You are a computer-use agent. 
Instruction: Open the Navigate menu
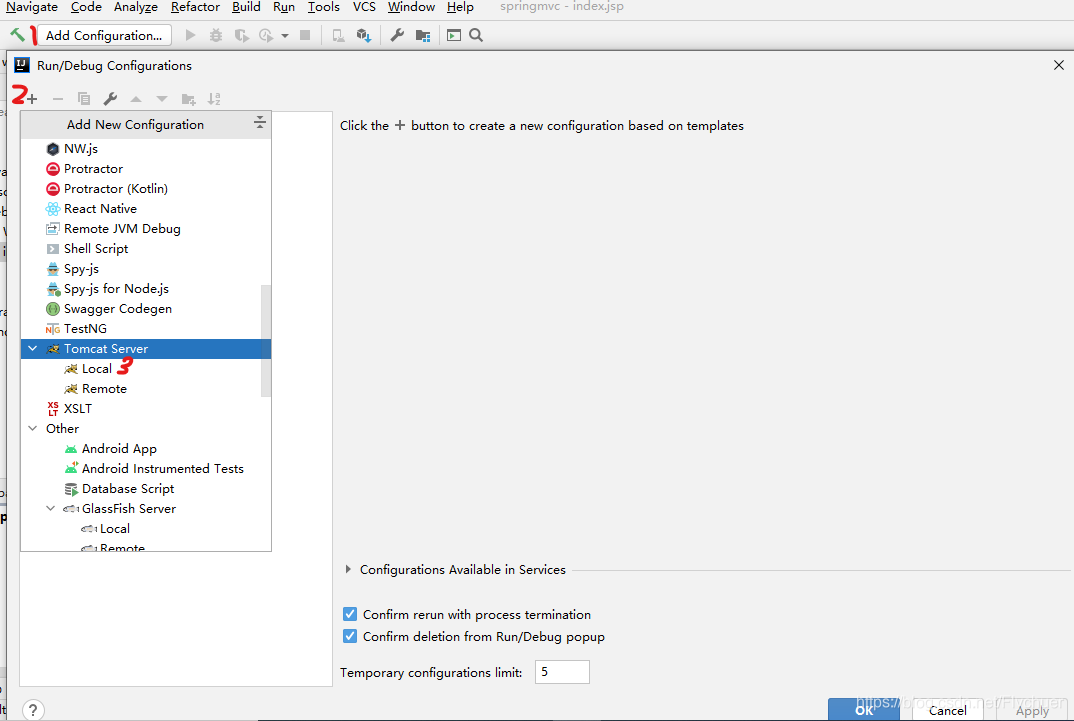(32, 7)
